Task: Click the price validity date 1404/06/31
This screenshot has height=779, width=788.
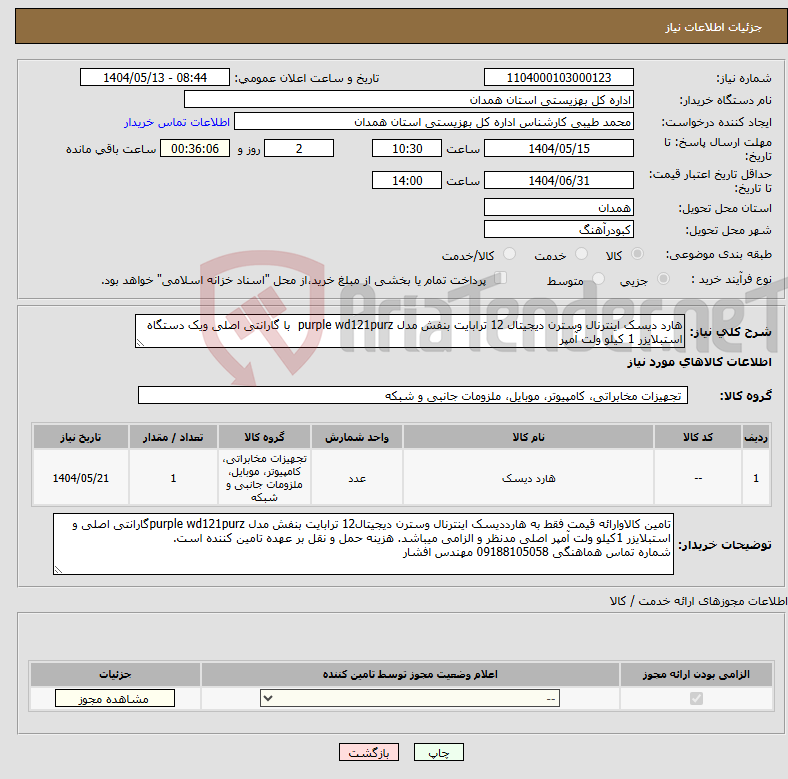Action: 558,180
